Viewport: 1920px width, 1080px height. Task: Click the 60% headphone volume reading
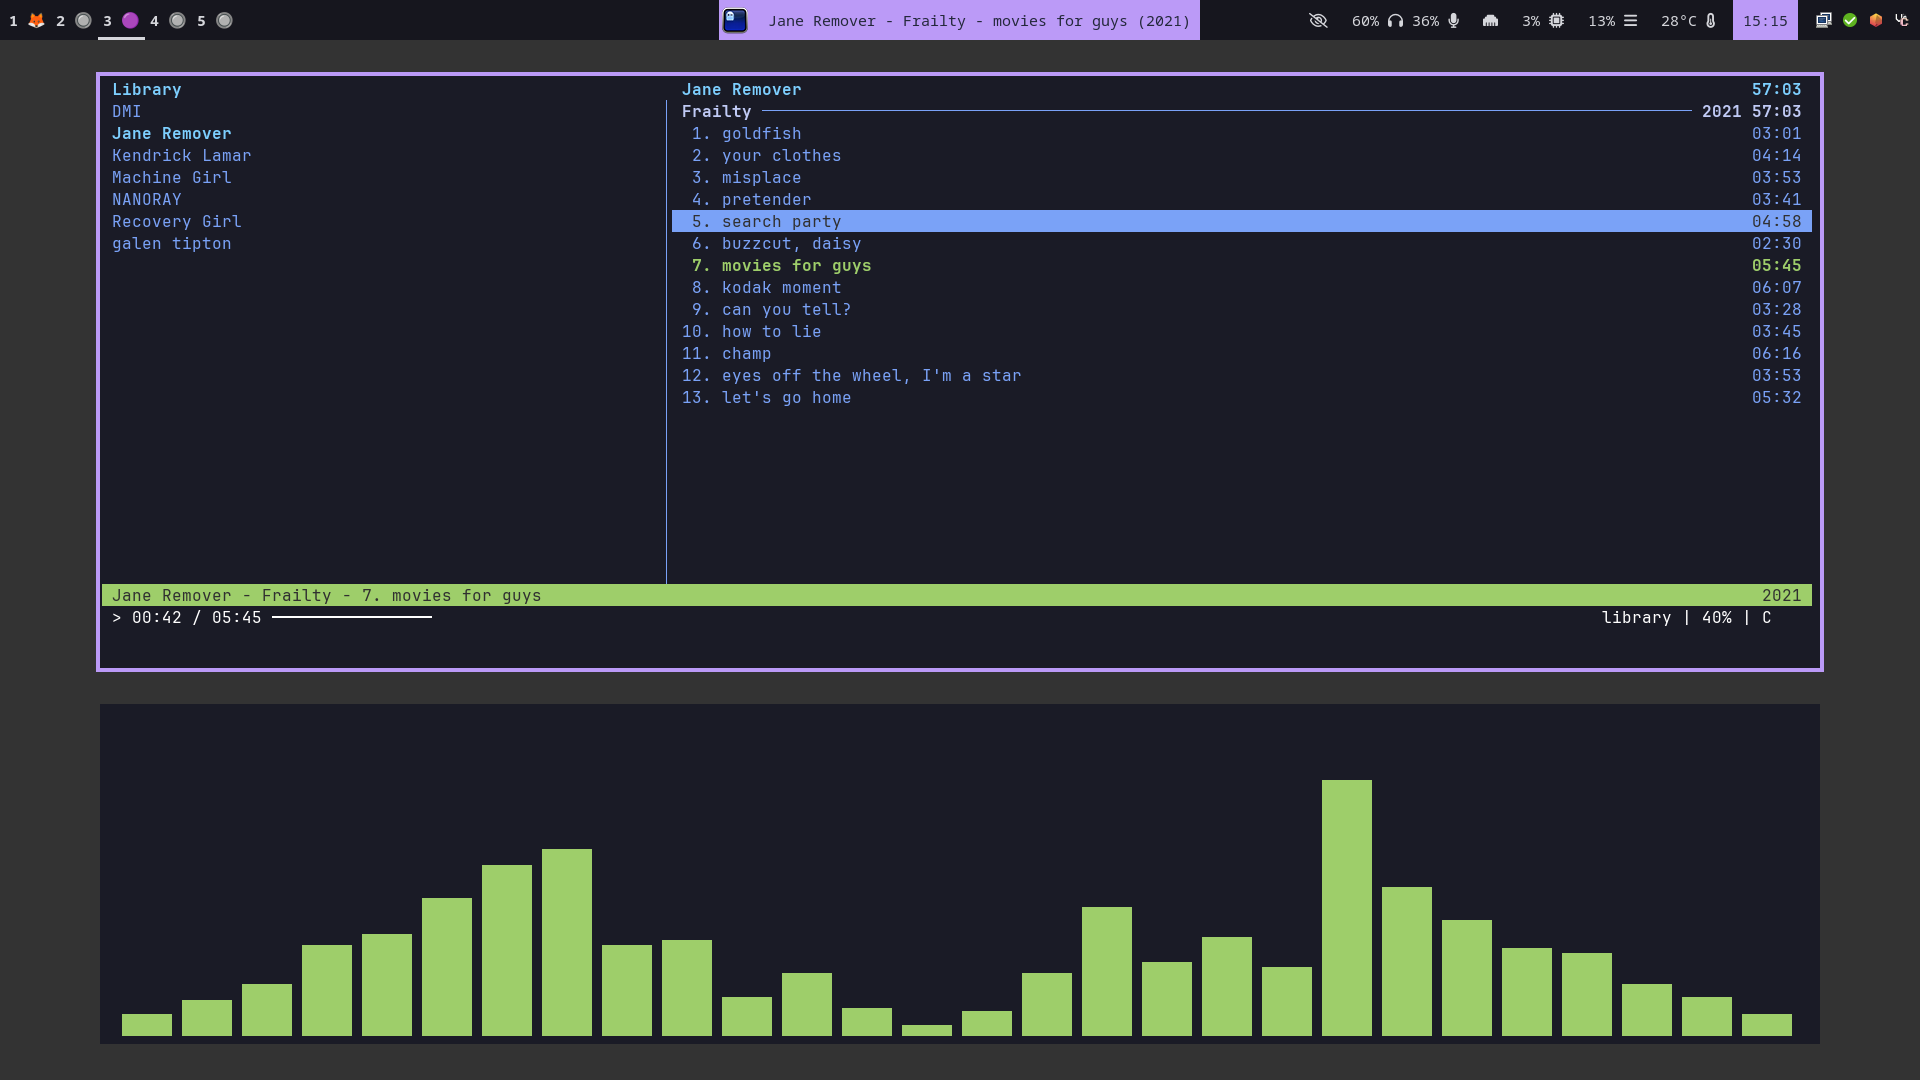[1365, 21]
